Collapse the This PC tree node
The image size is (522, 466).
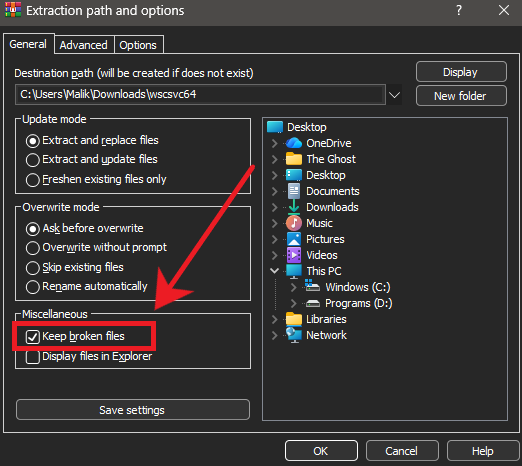click(274, 271)
